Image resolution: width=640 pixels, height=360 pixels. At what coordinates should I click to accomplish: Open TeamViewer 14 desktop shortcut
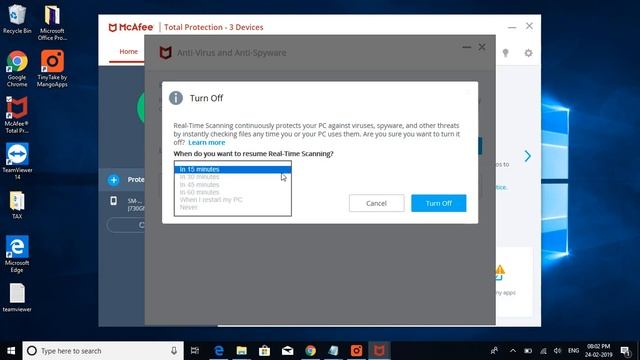17,161
